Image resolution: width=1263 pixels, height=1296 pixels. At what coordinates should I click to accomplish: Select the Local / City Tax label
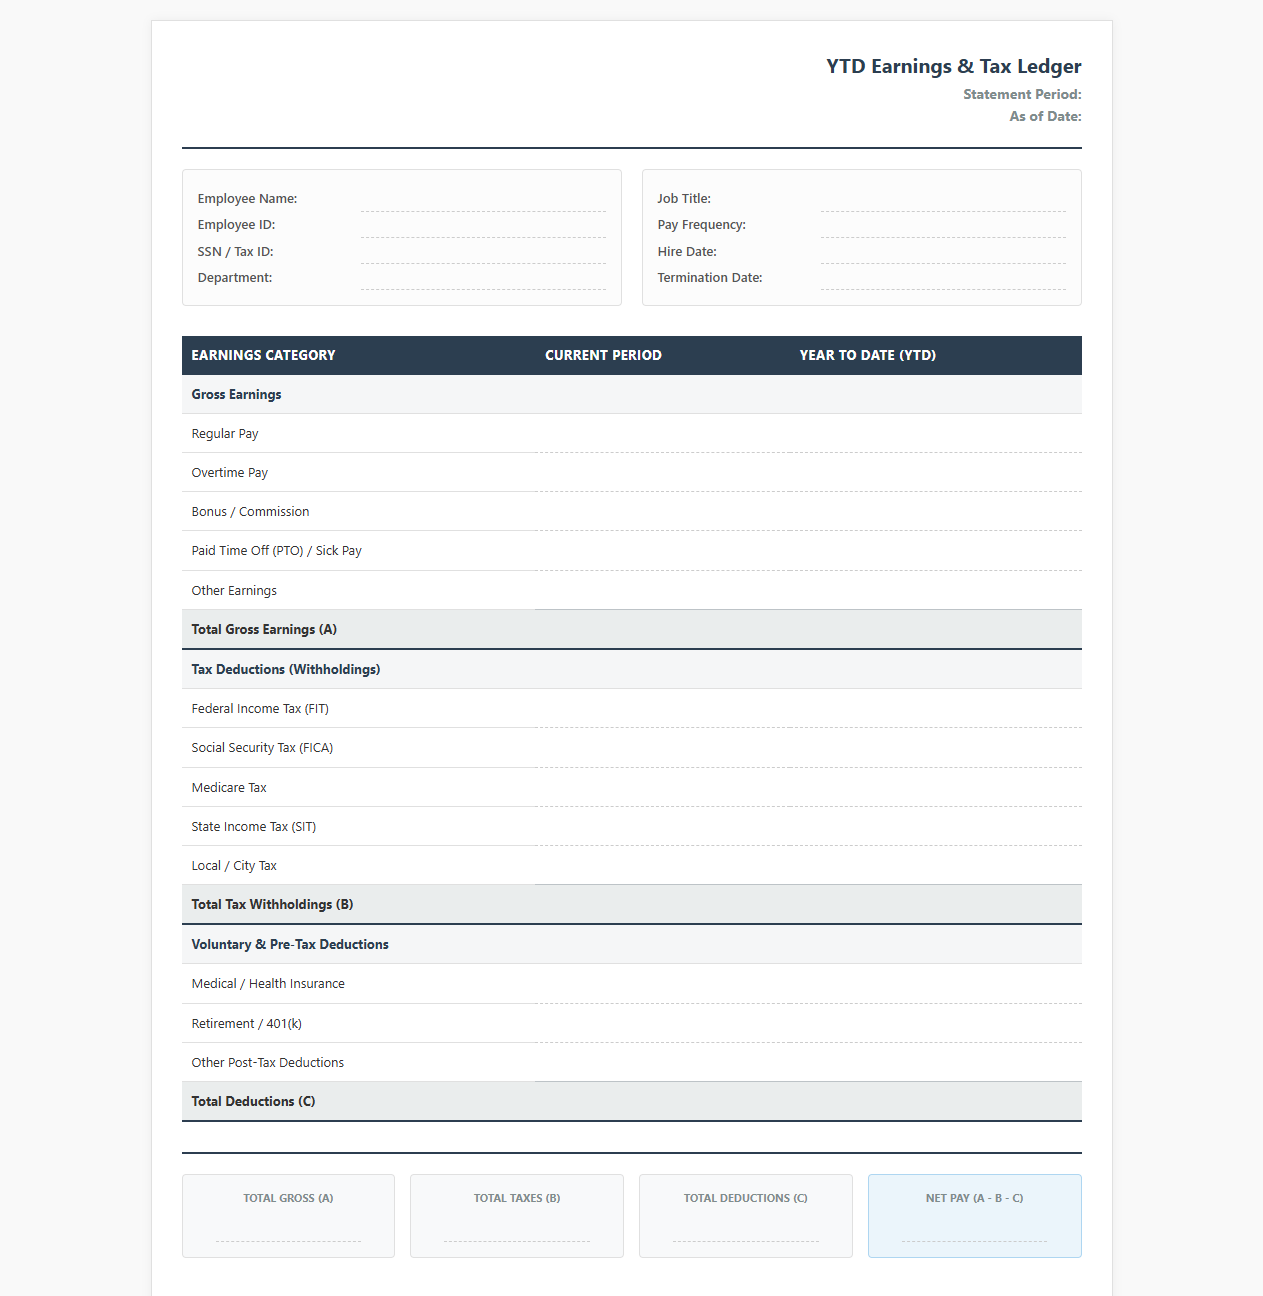point(234,865)
